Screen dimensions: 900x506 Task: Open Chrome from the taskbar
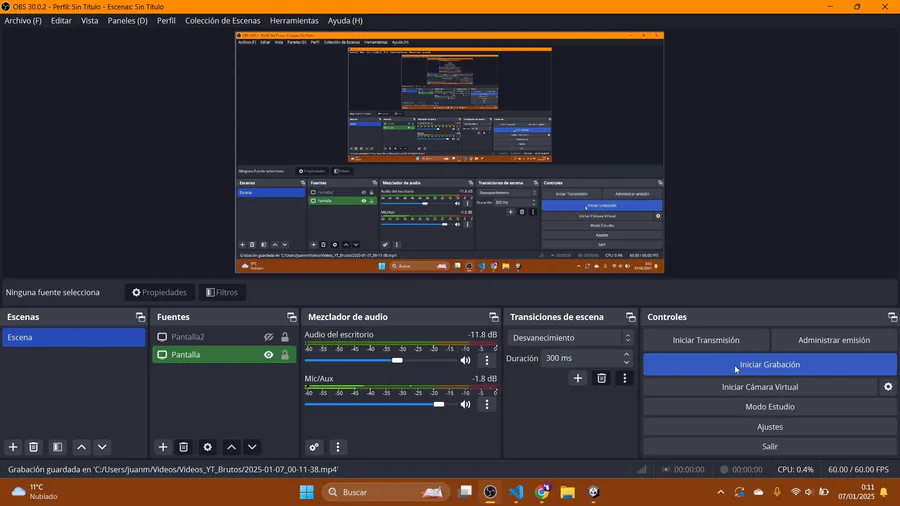(x=542, y=492)
